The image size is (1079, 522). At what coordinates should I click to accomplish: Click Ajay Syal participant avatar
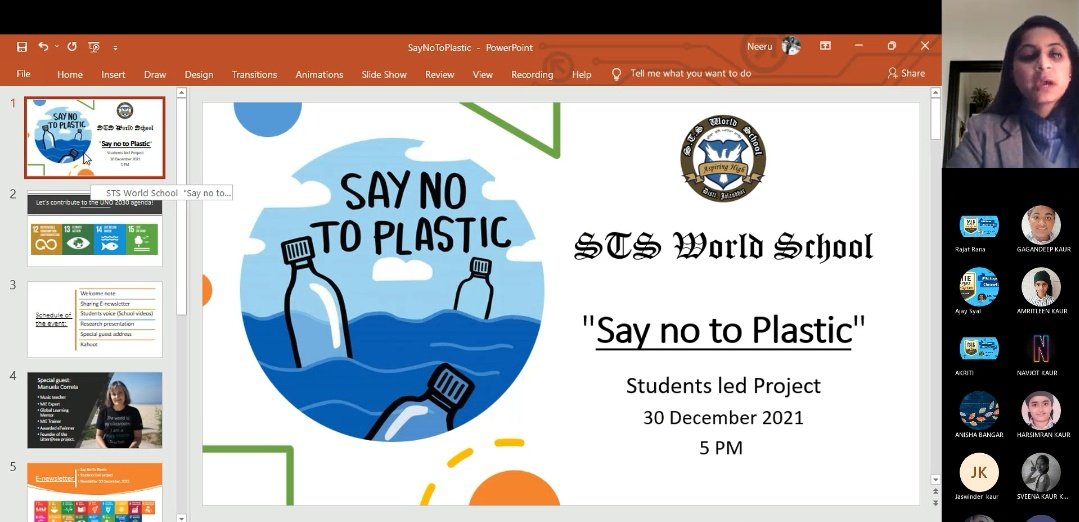click(x=979, y=287)
